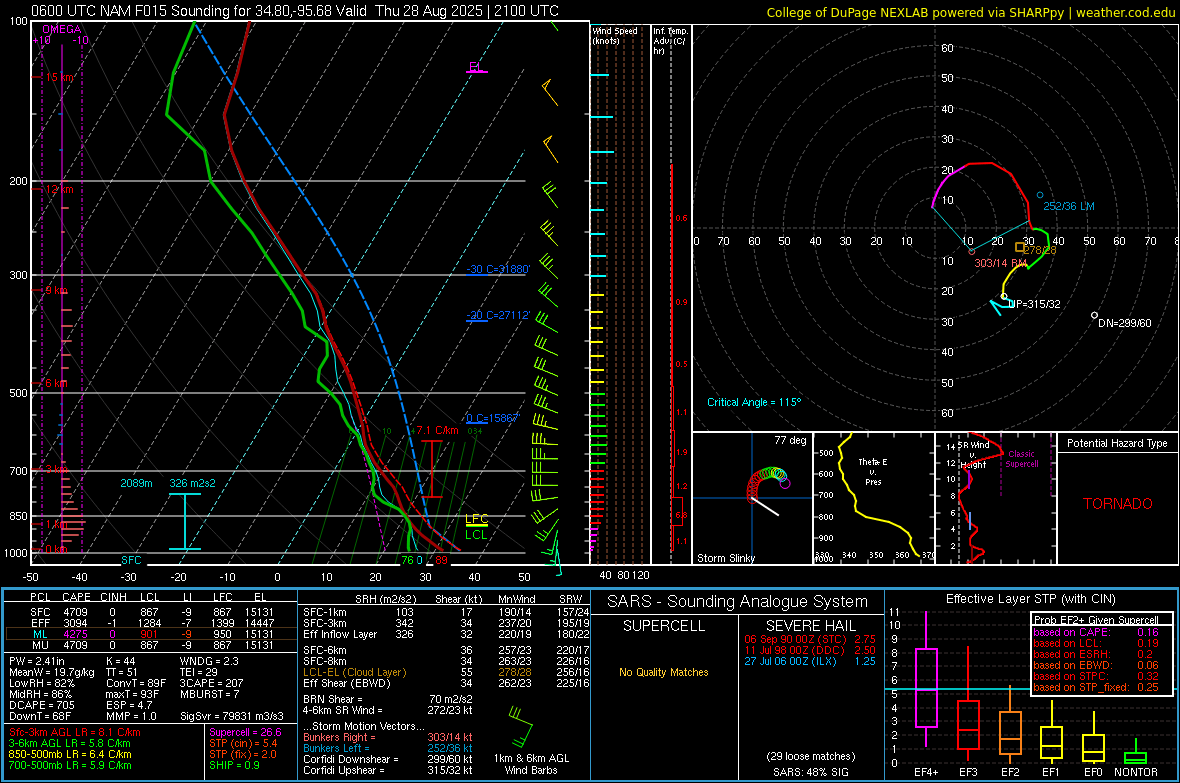Image resolution: width=1180 pixels, height=783 pixels.
Task: Click the K = 44 index value
Action: click(121, 661)
